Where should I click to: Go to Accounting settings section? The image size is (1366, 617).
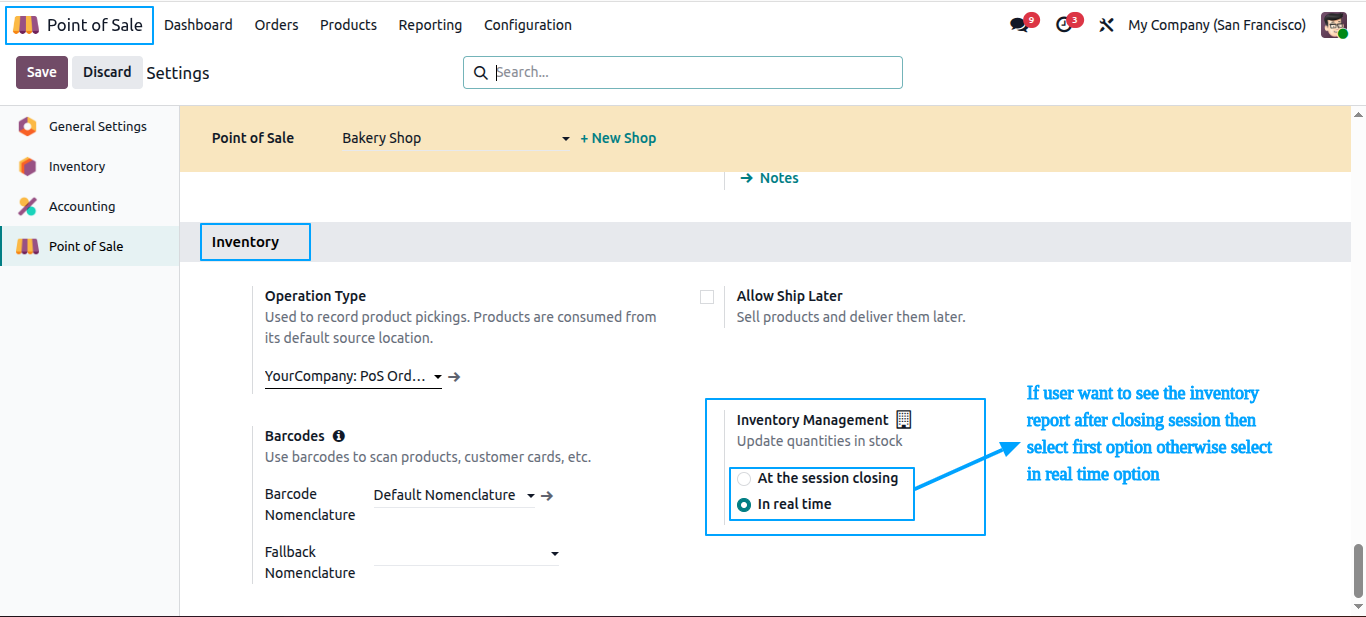(90, 206)
